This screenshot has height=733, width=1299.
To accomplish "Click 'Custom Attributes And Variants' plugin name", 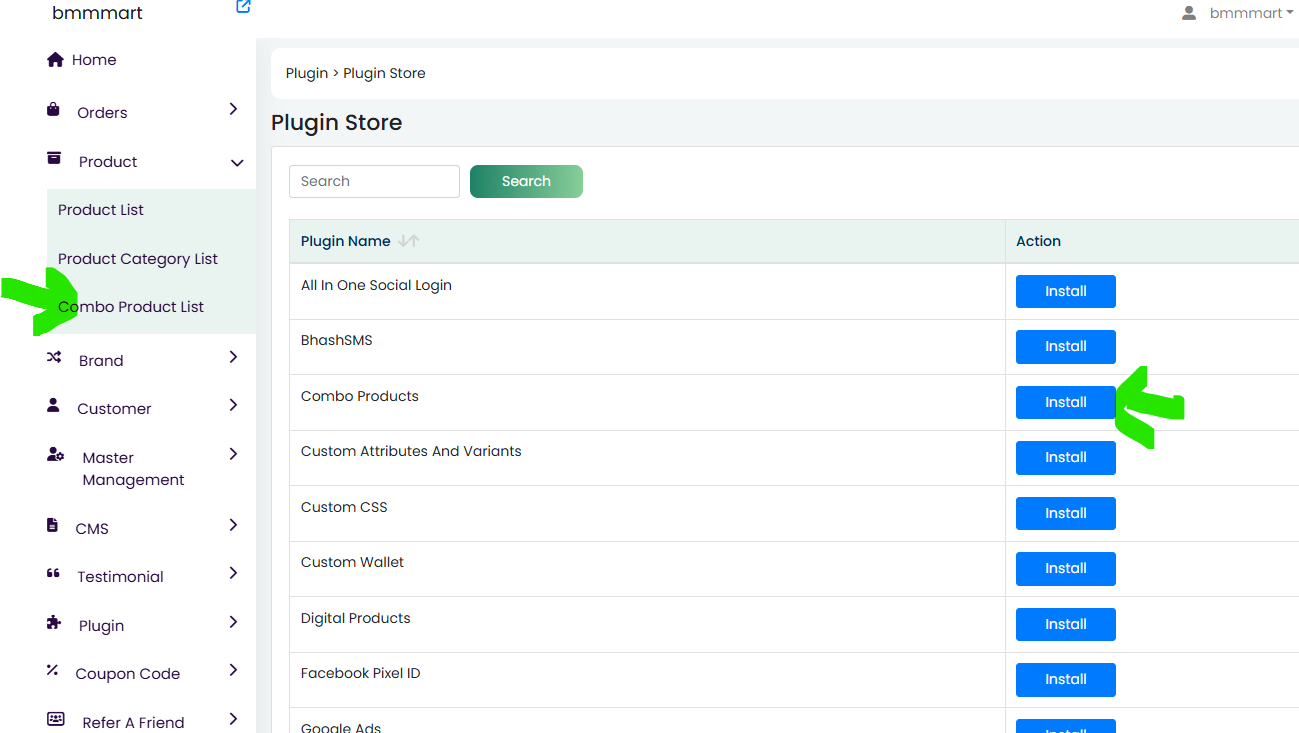I will pos(411,451).
